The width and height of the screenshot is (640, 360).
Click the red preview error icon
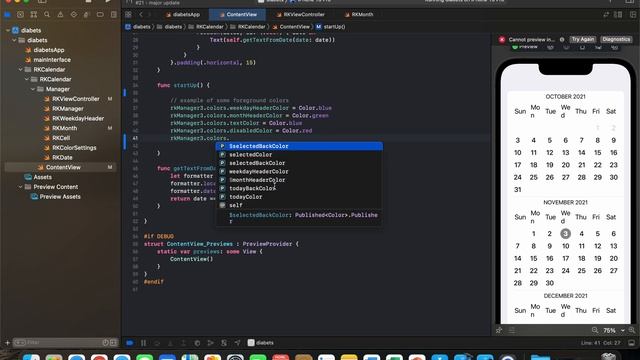click(502, 40)
